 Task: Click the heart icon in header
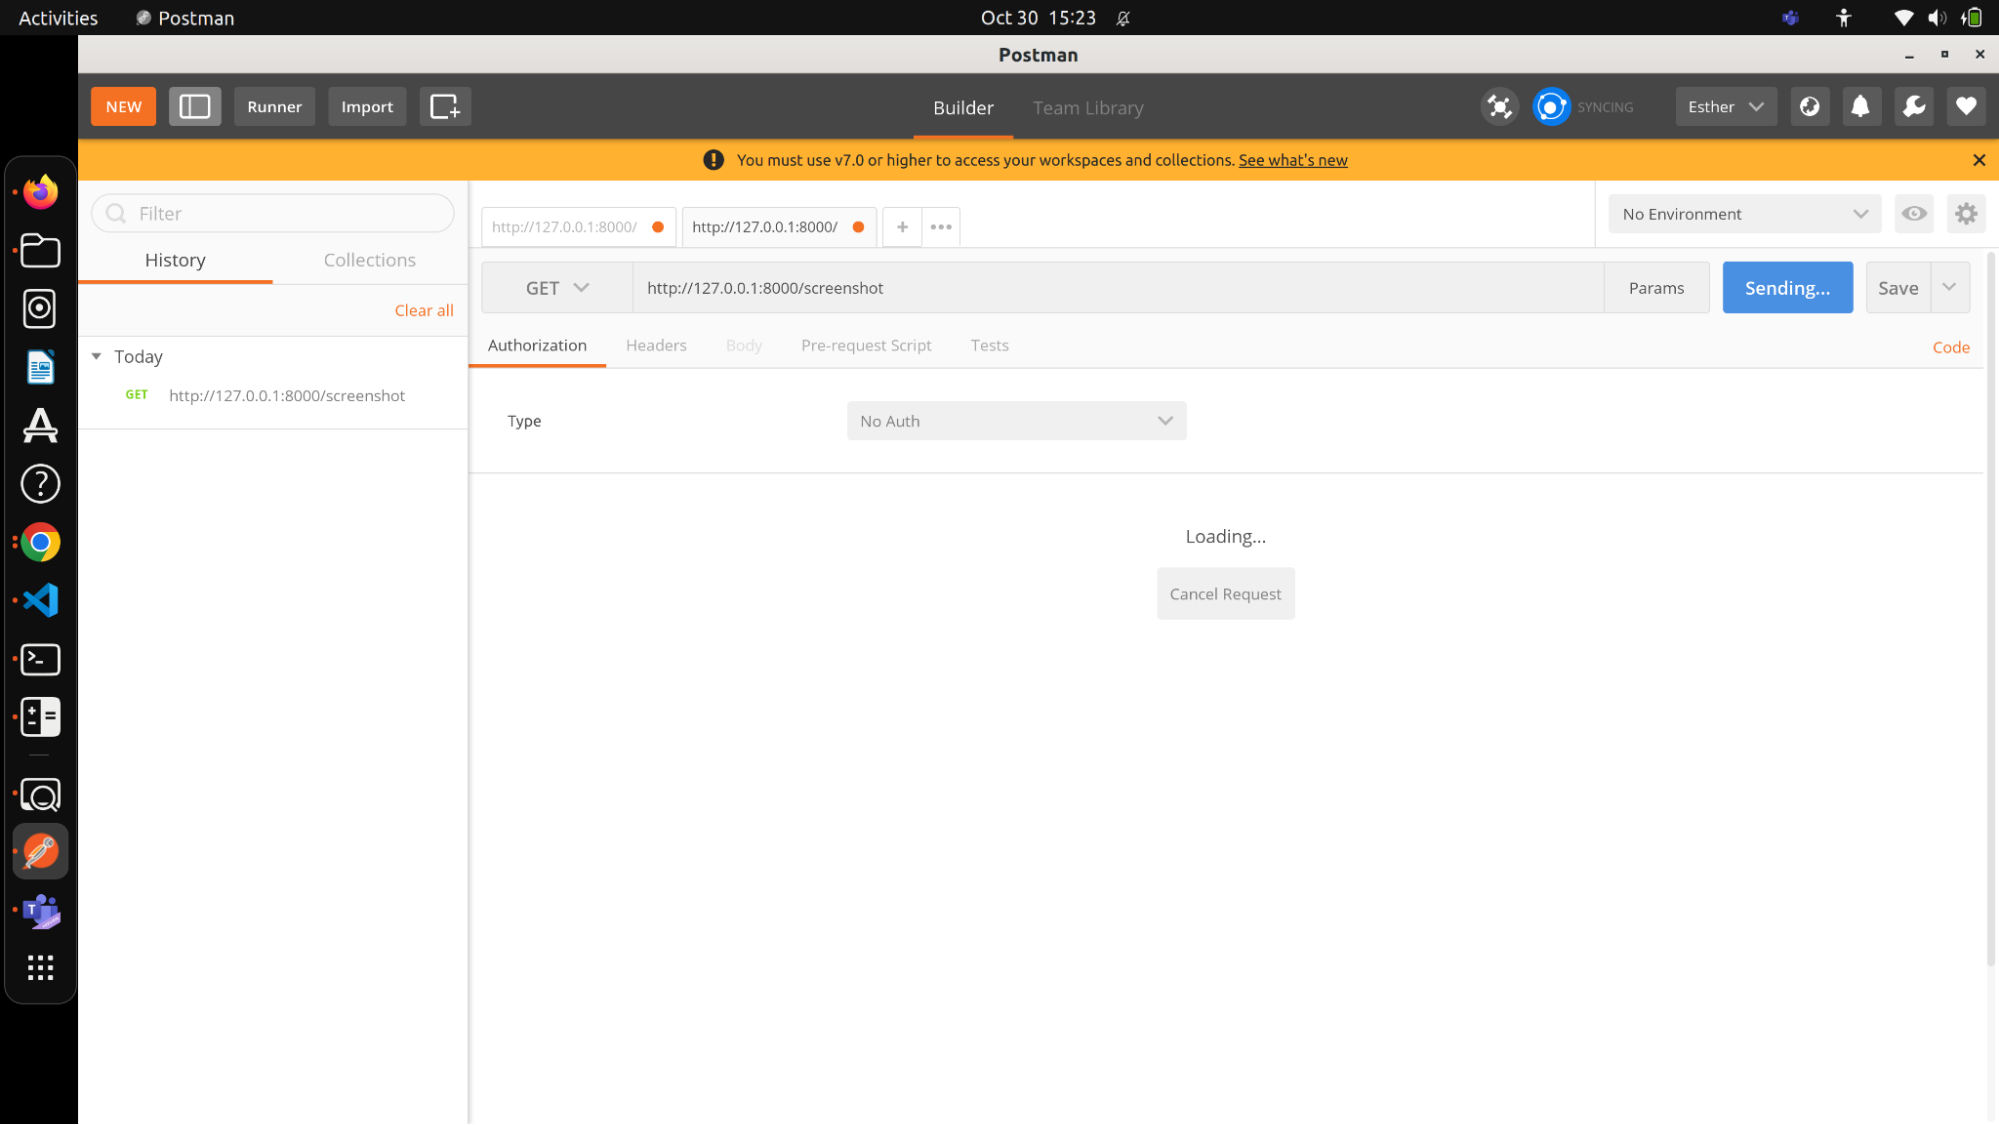pyautogui.click(x=1965, y=106)
